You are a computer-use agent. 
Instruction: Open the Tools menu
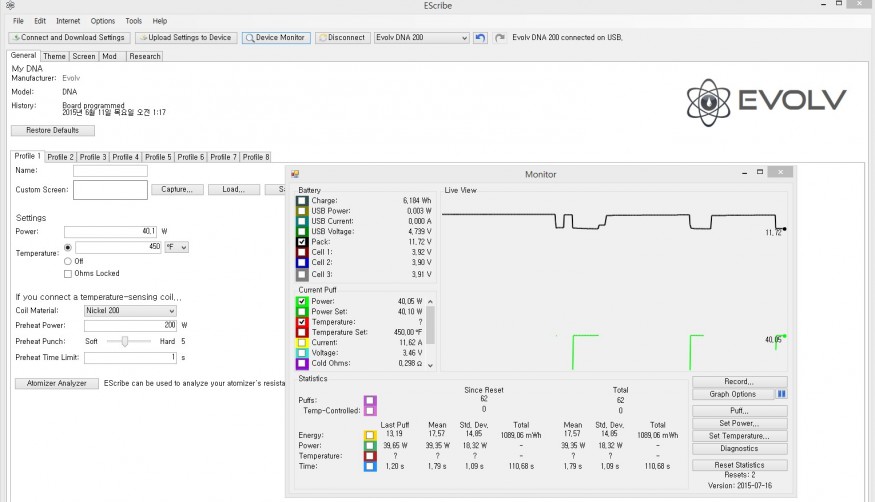tap(133, 21)
